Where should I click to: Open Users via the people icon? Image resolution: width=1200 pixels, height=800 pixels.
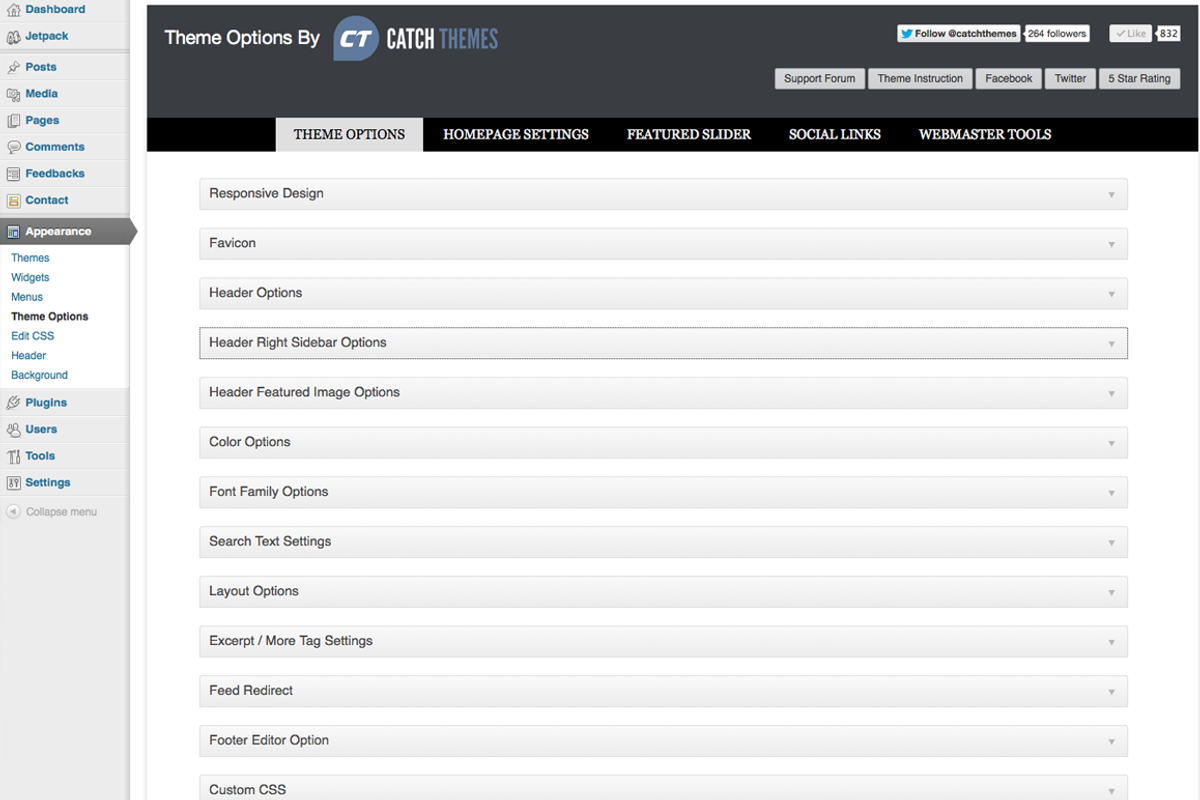(14, 429)
